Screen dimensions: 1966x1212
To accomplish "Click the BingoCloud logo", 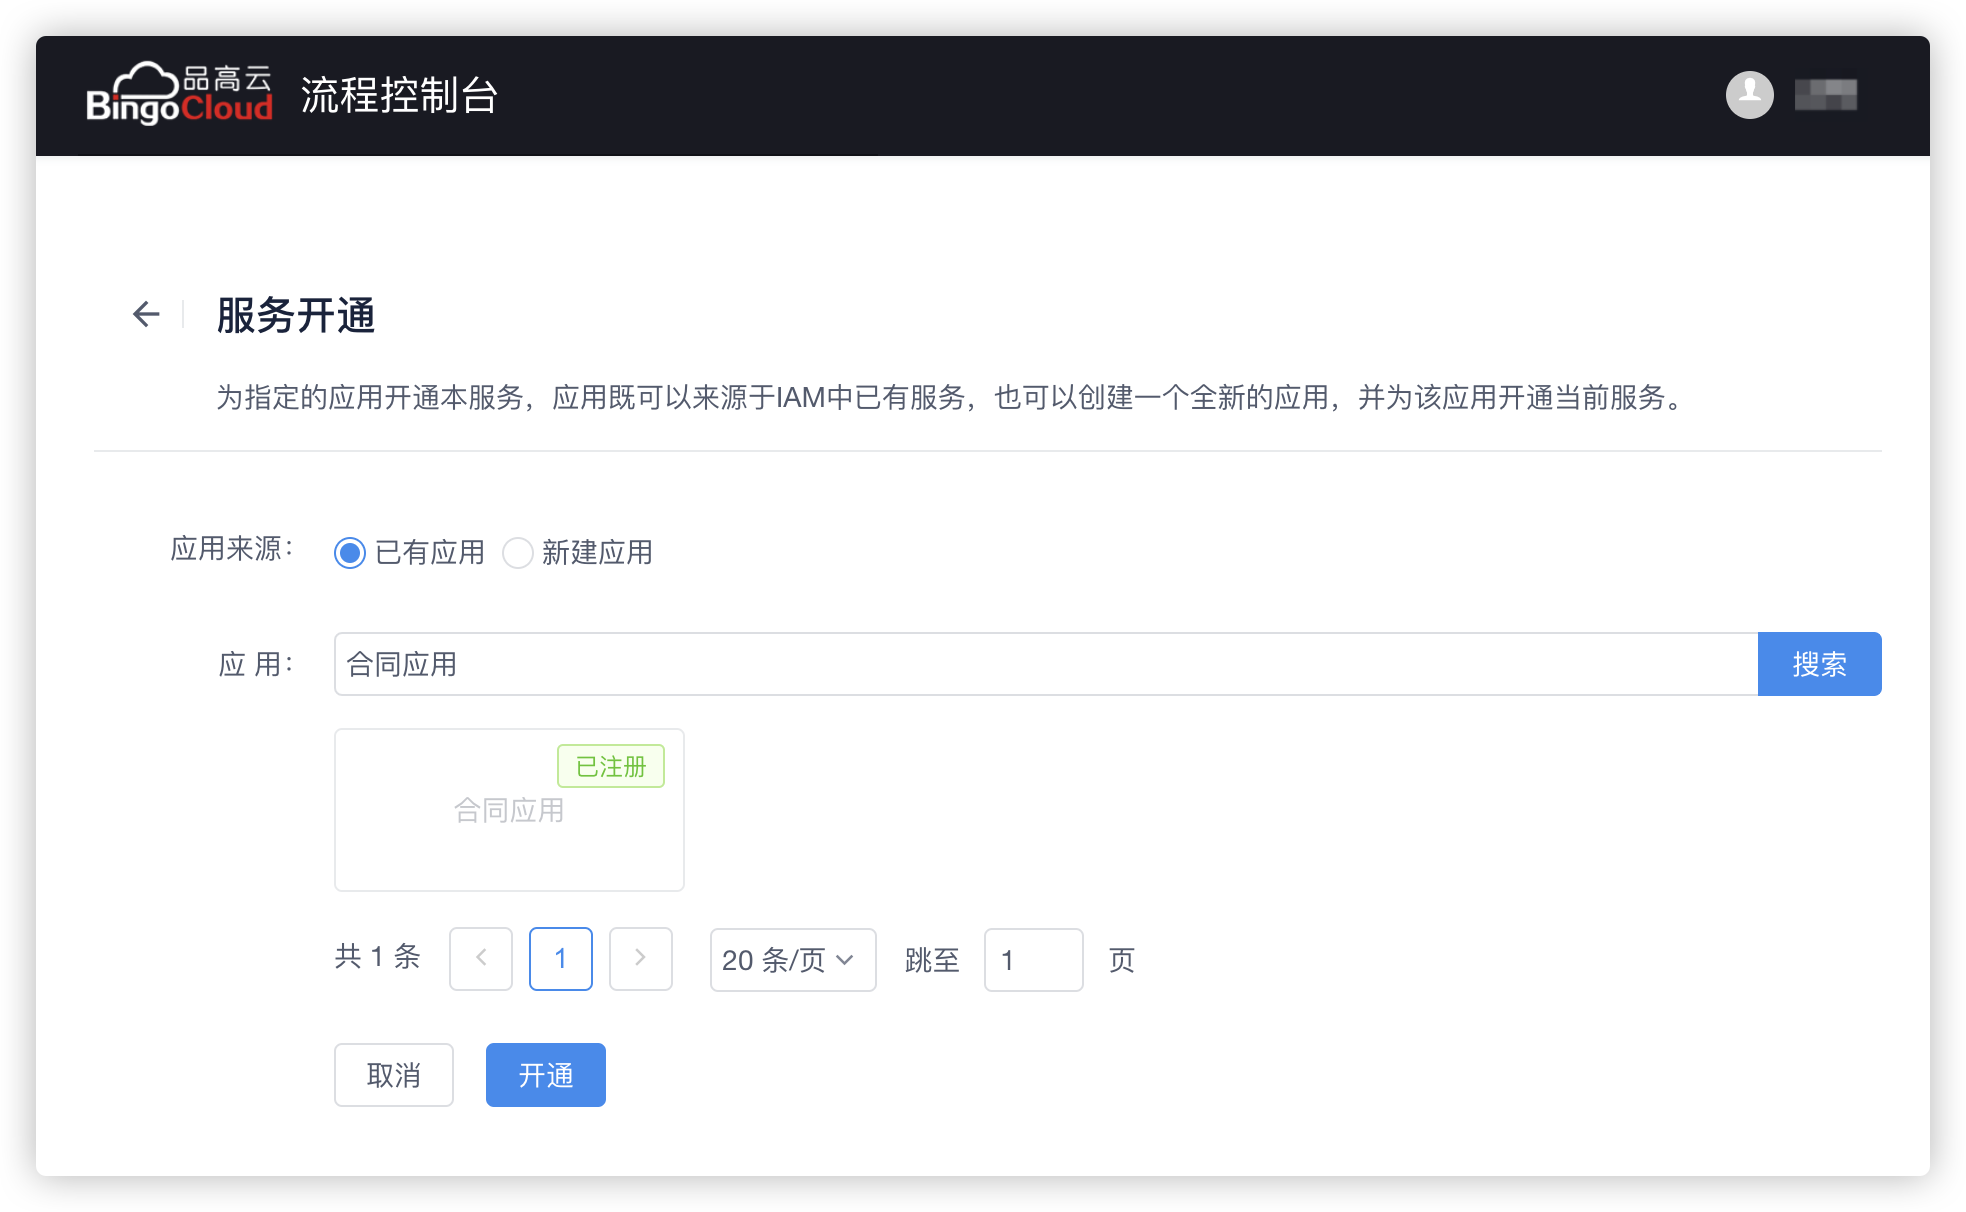I will click(179, 94).
